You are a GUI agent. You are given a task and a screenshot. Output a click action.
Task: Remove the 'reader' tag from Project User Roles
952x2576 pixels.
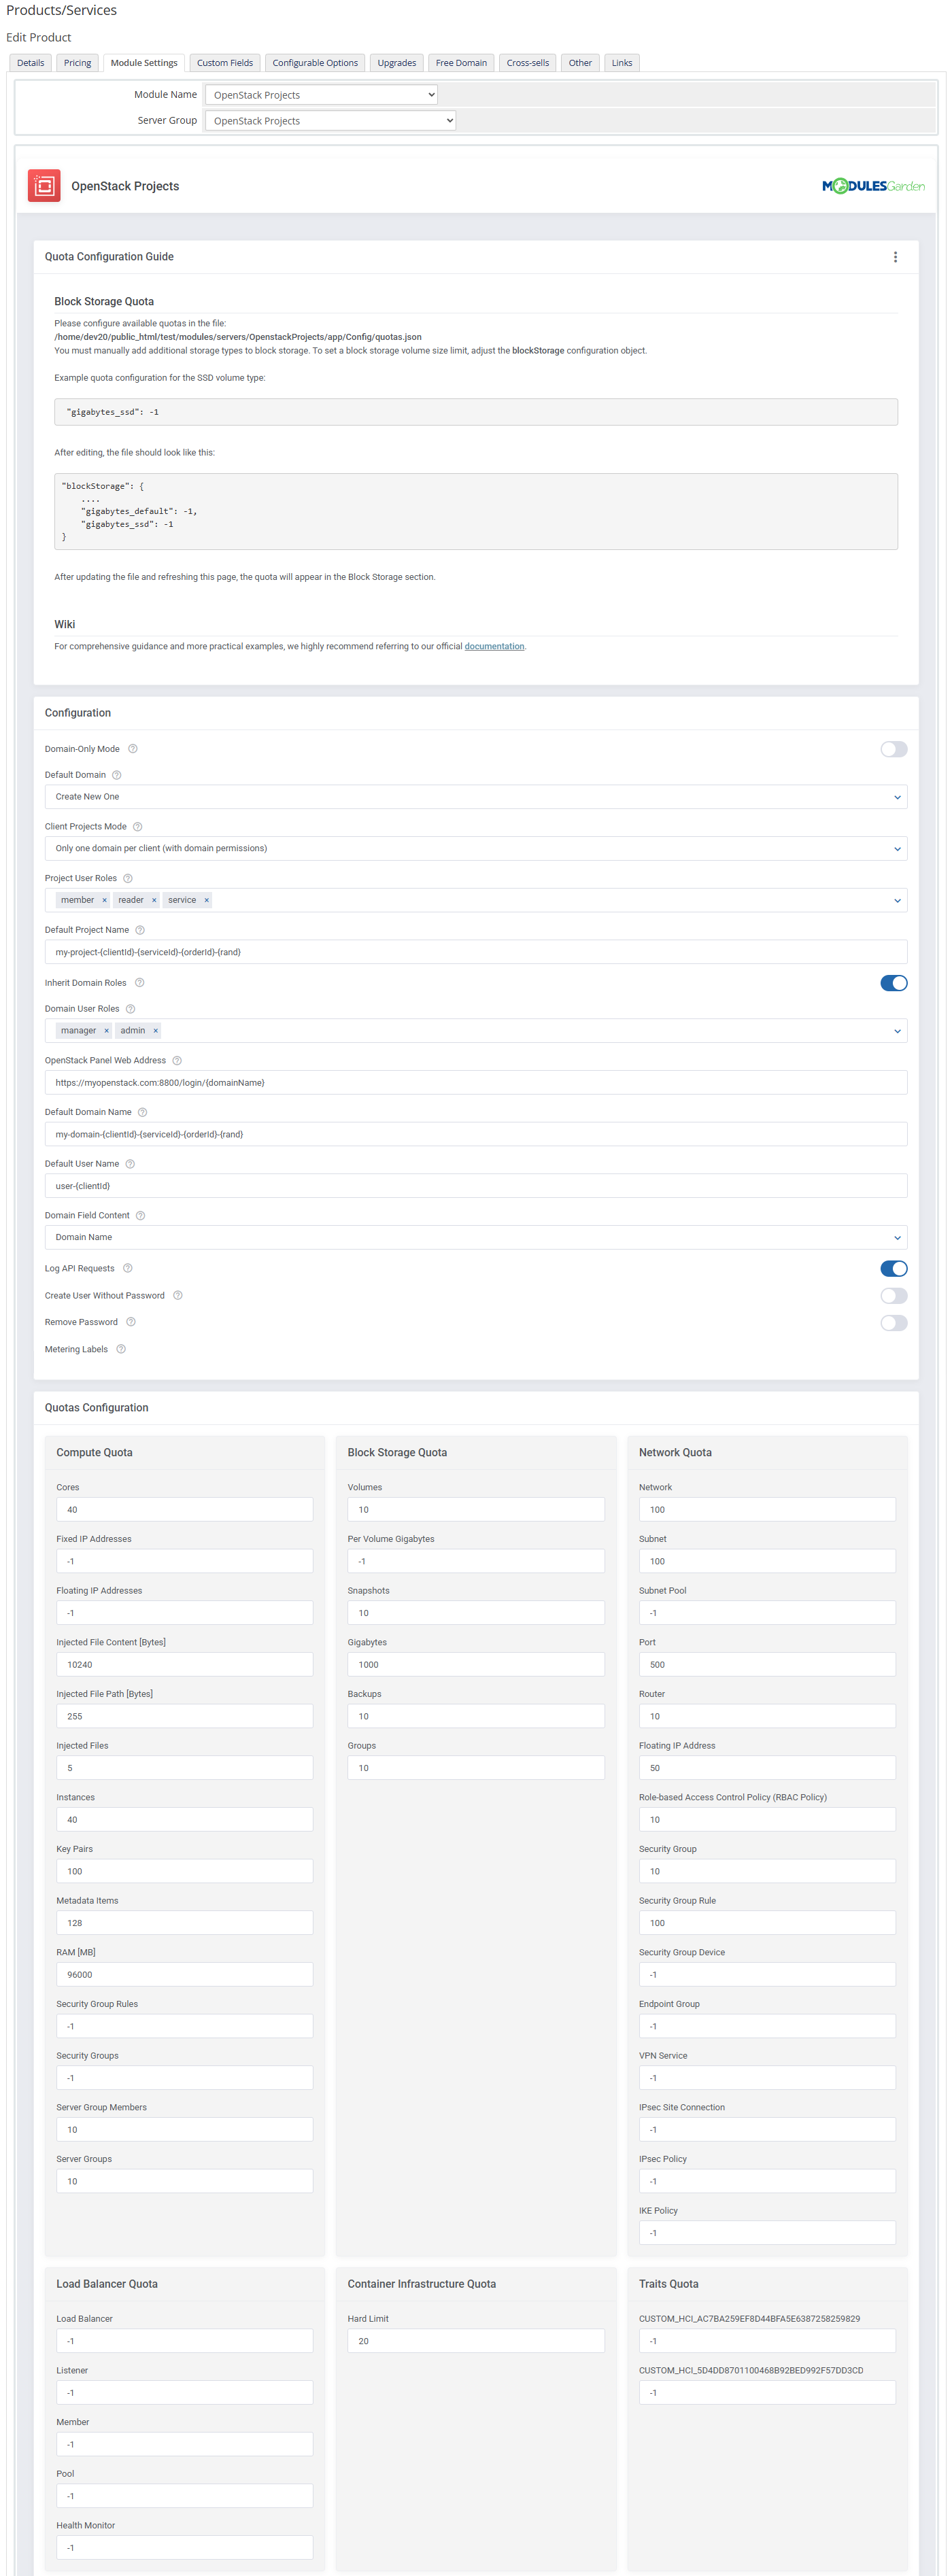point(154,901)
